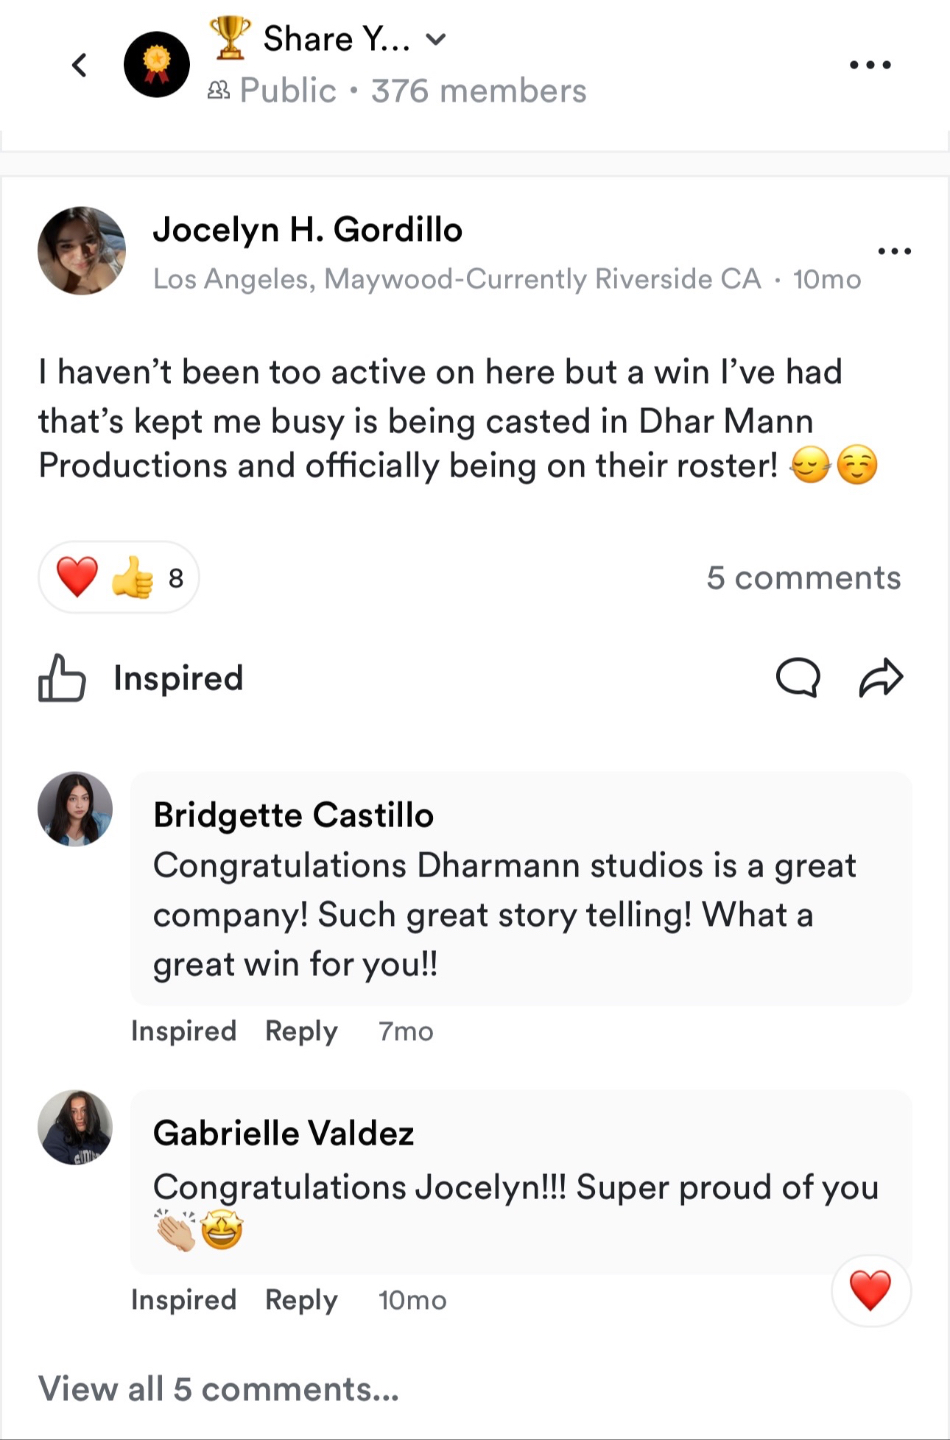Open Gabrielle Valdez's profile picture
The width and height of the screenshot is (950, 1440).
(x=75, y=1127)
